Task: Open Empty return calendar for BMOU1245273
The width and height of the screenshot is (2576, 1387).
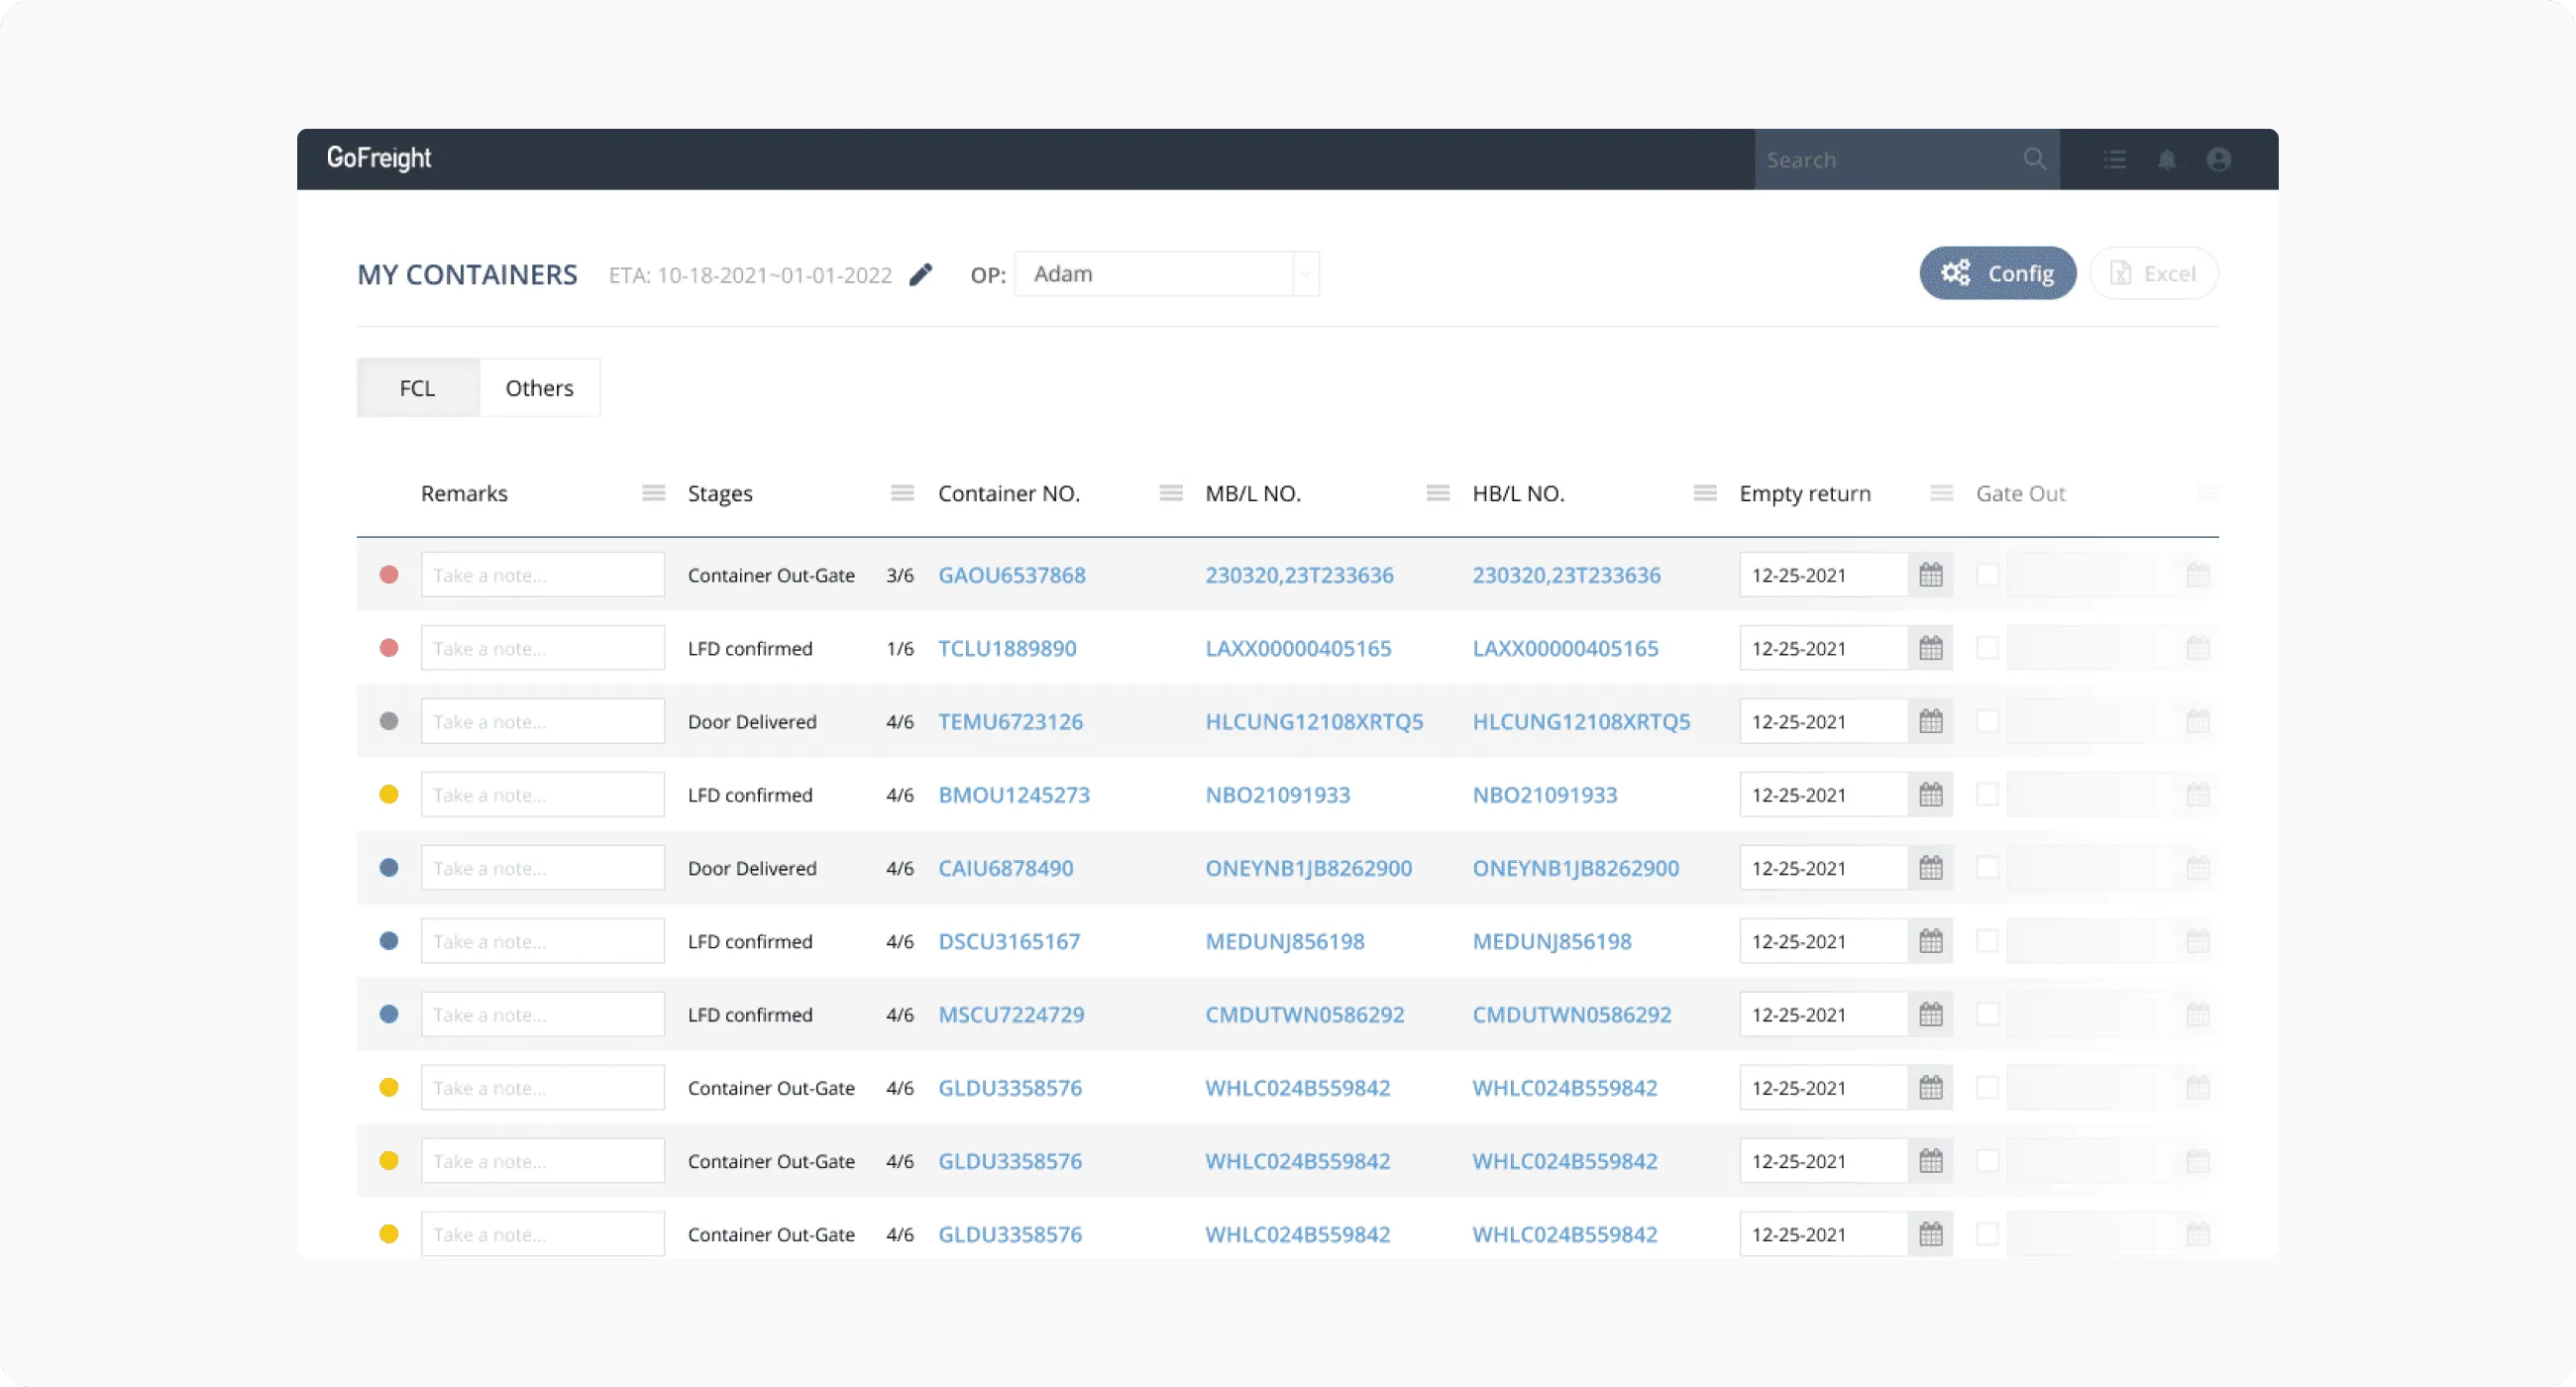Action: coord(1930,794)
